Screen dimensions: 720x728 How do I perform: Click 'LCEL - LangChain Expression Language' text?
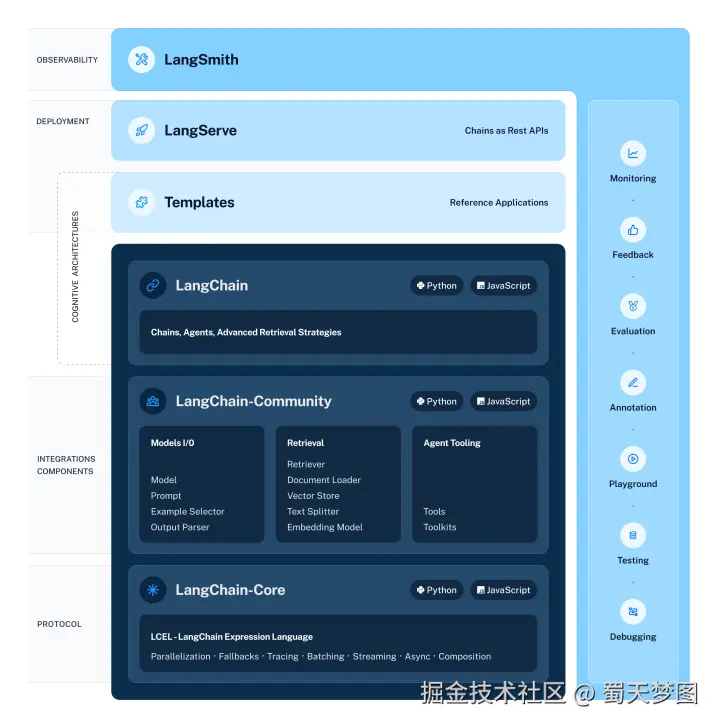tap(232, 637)
